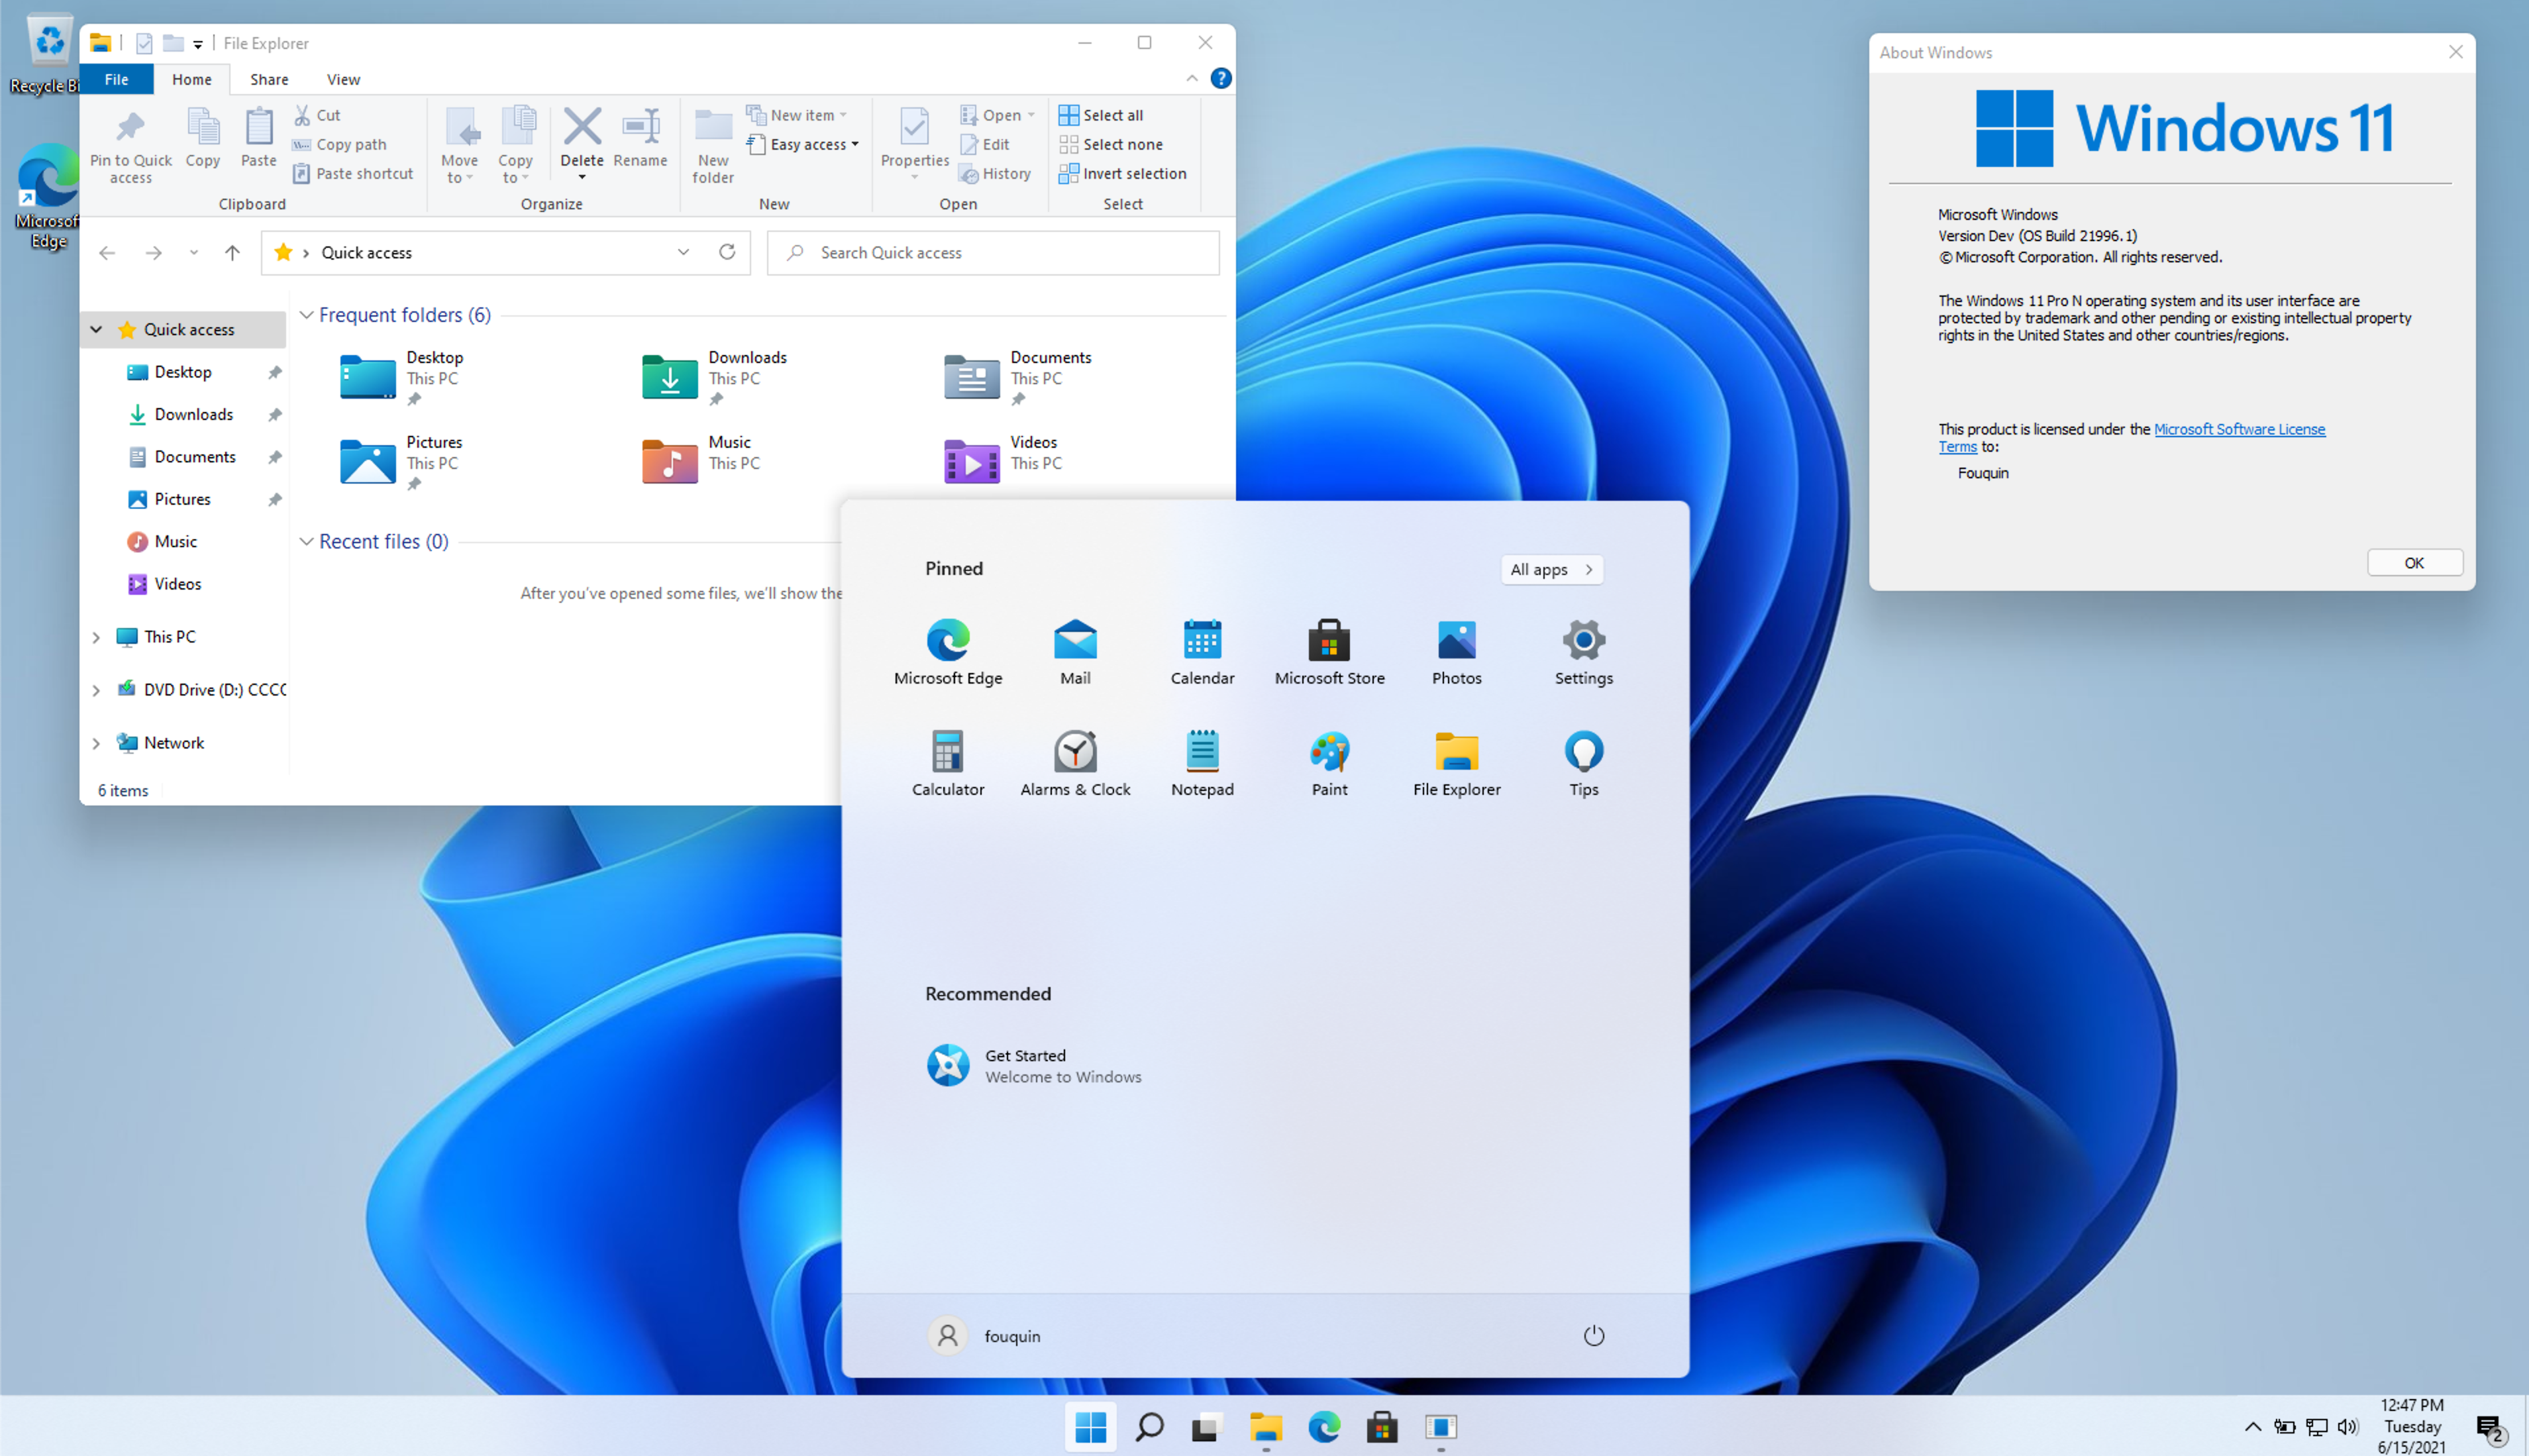Image resolution: width=2529 pixels, height=1456 pixels.
Task: Open Photos from the Start menu
Action: coord(1456,652)
